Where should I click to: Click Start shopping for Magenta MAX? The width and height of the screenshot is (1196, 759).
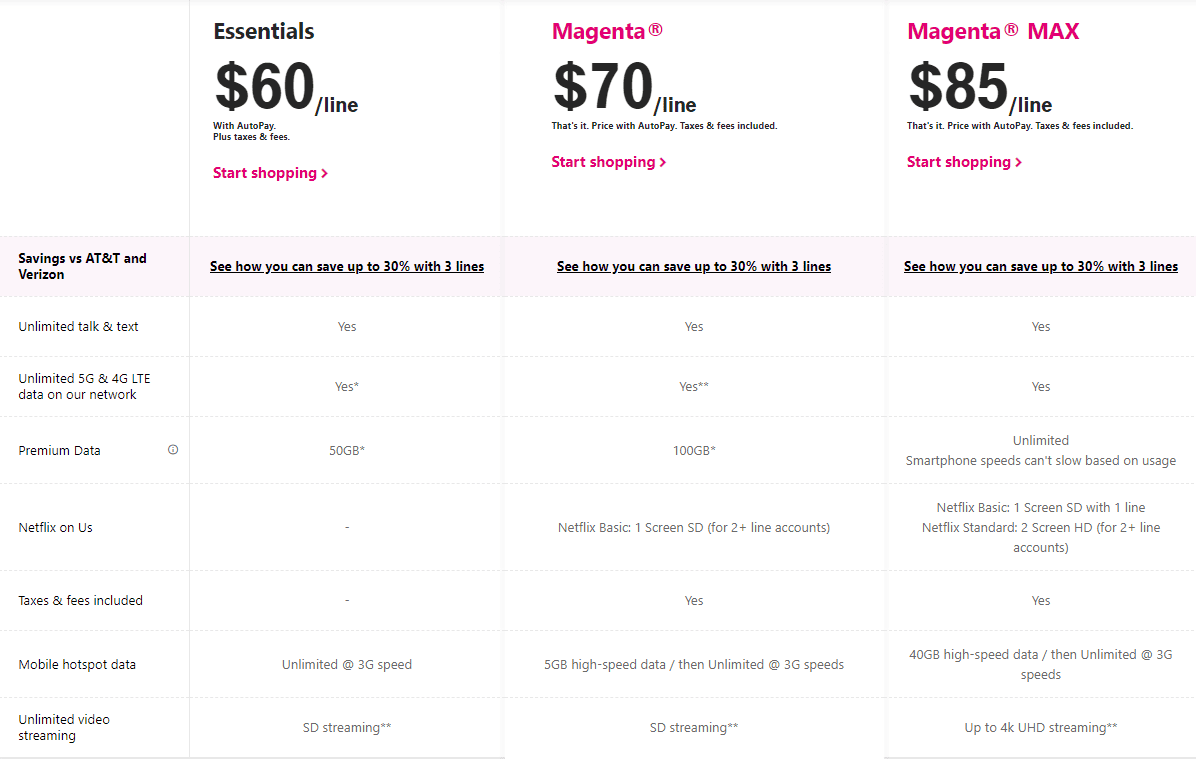click(964, 162)
